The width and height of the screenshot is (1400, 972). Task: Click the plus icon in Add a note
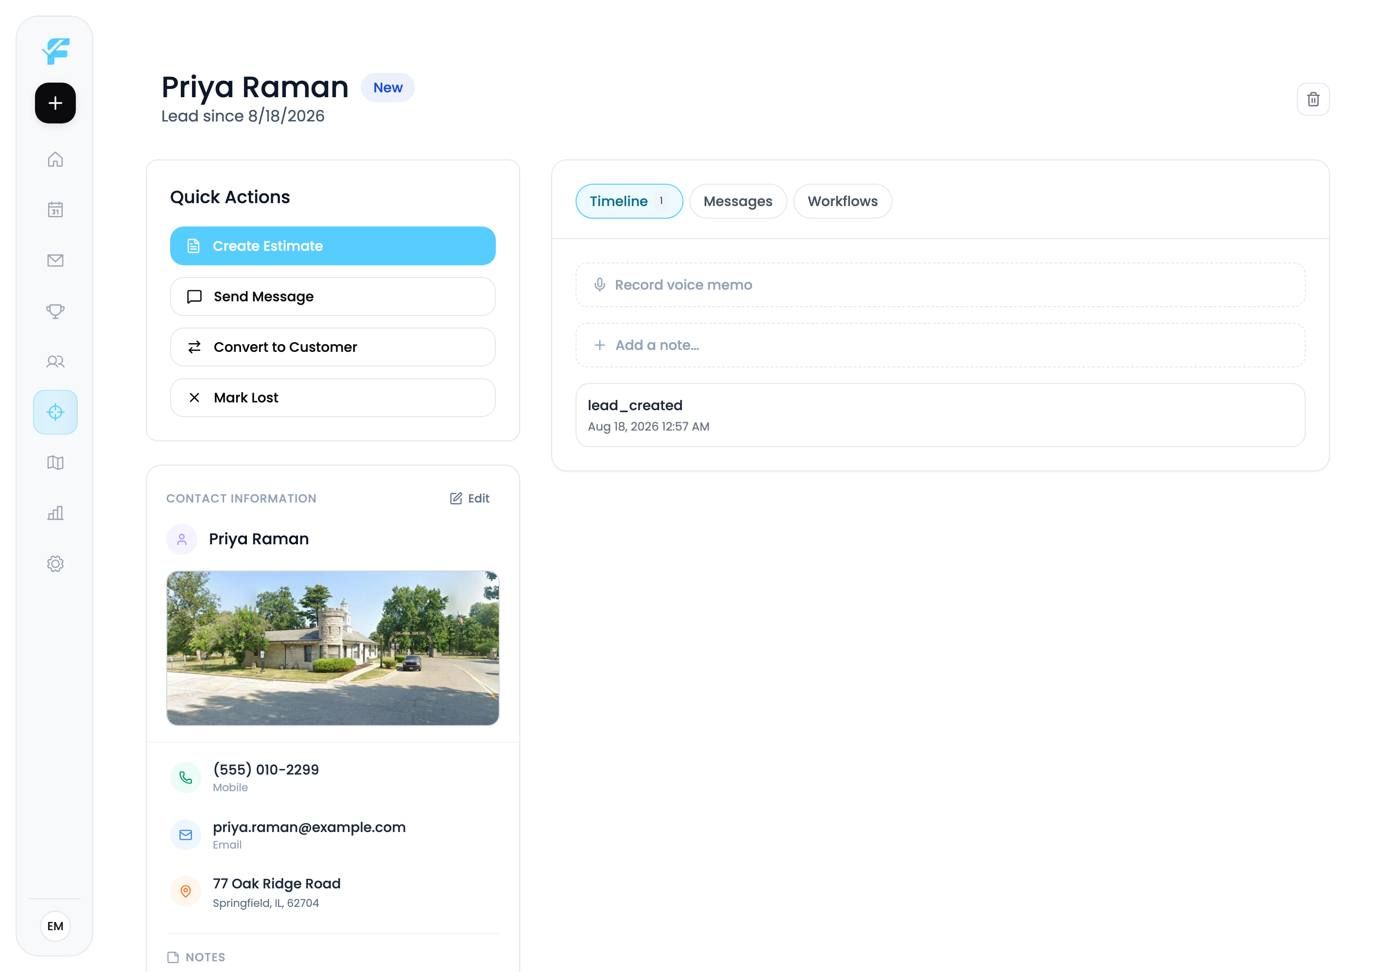(600, 345)
